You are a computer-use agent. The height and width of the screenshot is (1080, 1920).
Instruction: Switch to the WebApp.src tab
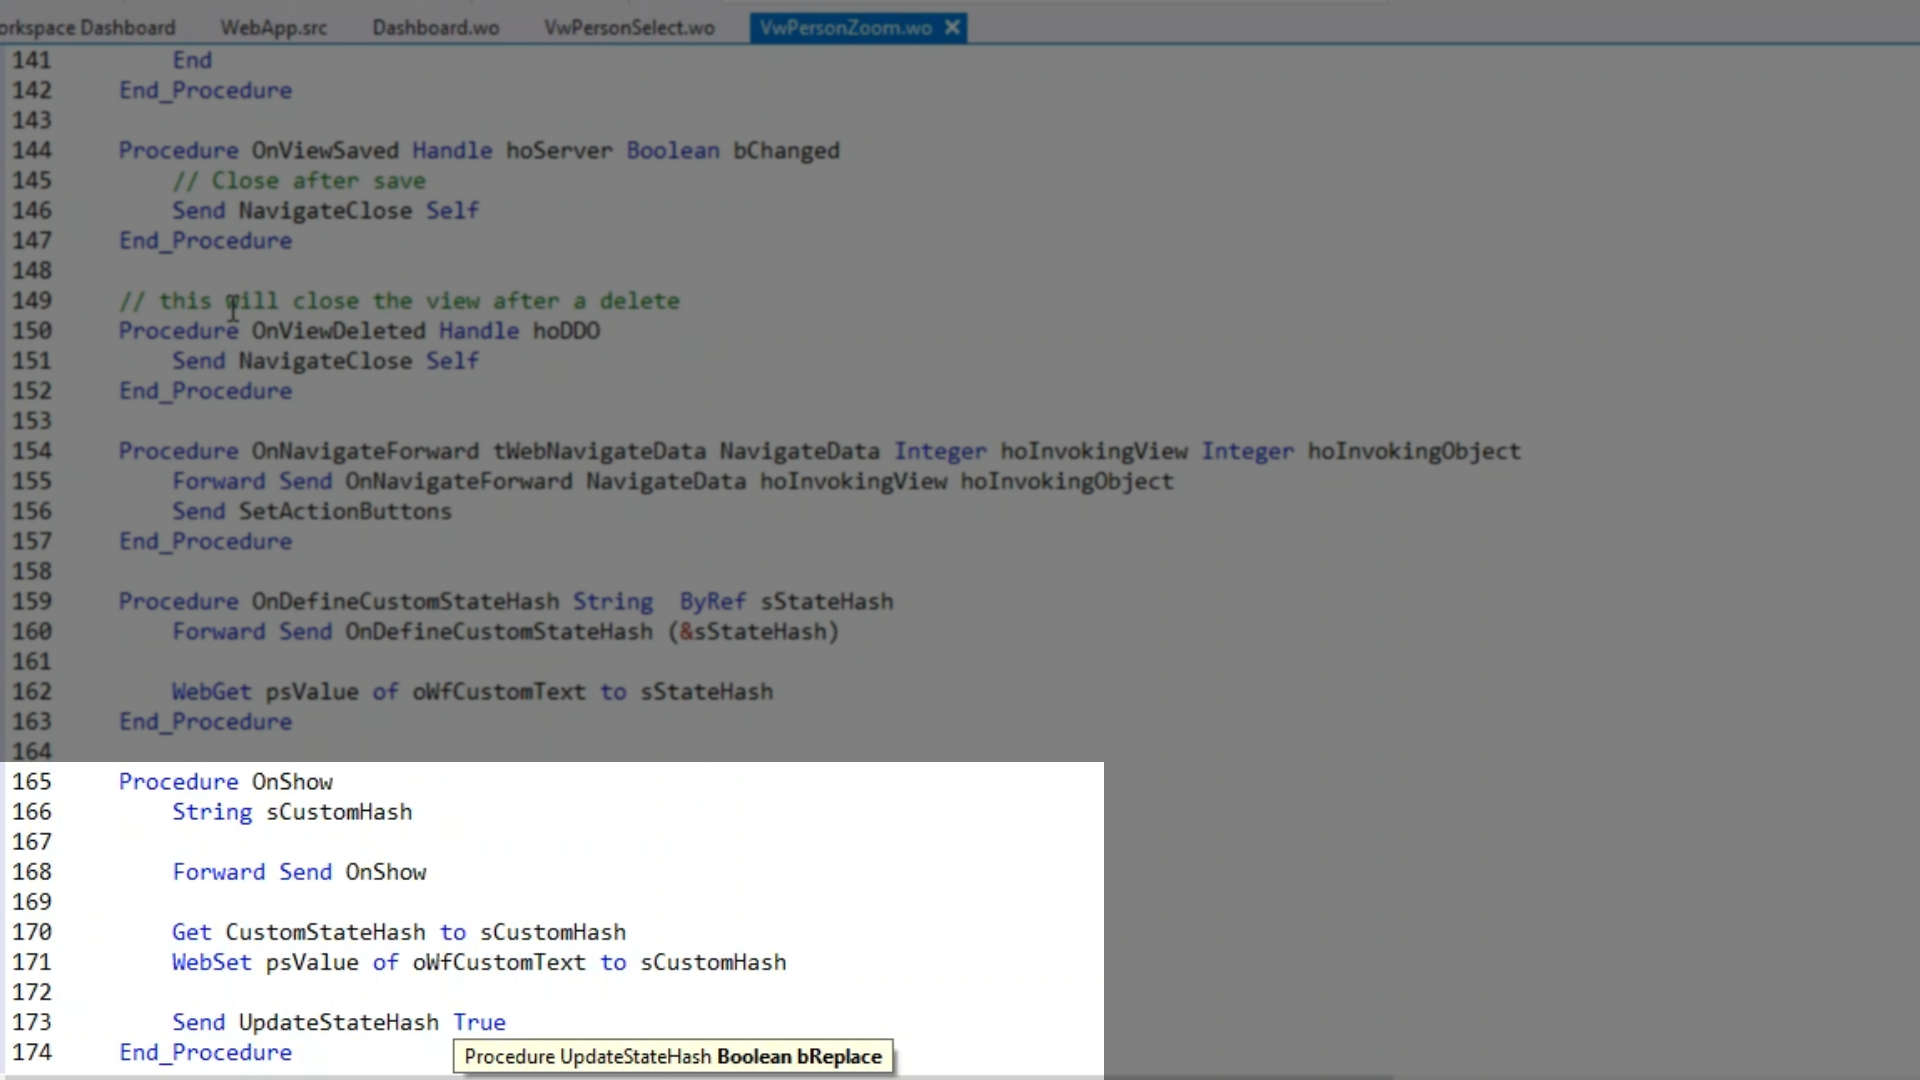273,28
